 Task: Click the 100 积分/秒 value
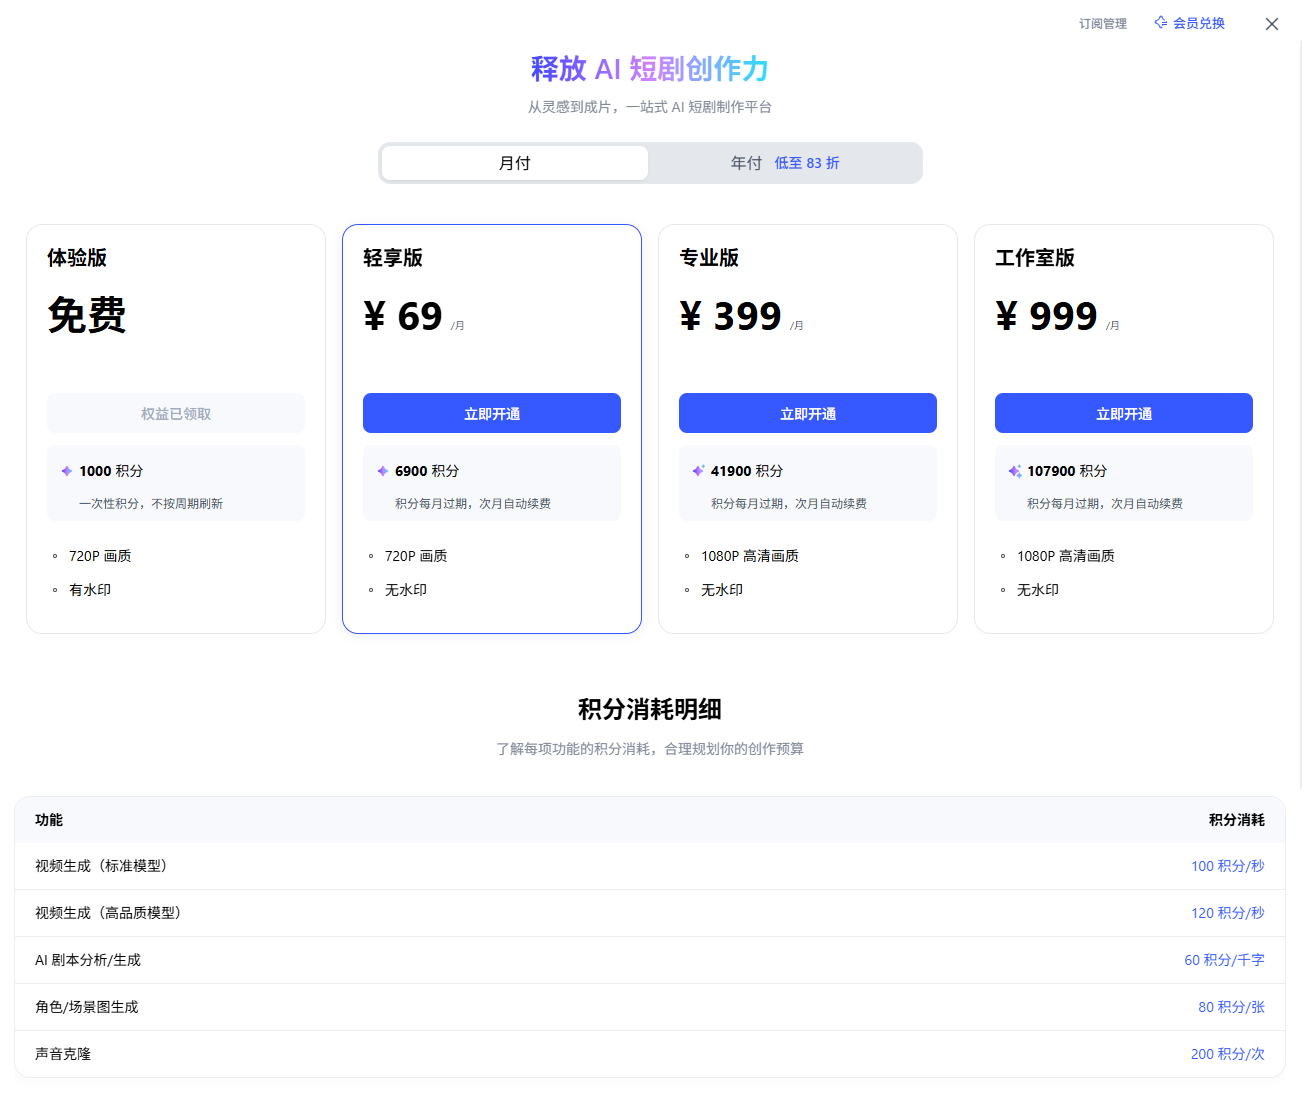click(1228, 866)
